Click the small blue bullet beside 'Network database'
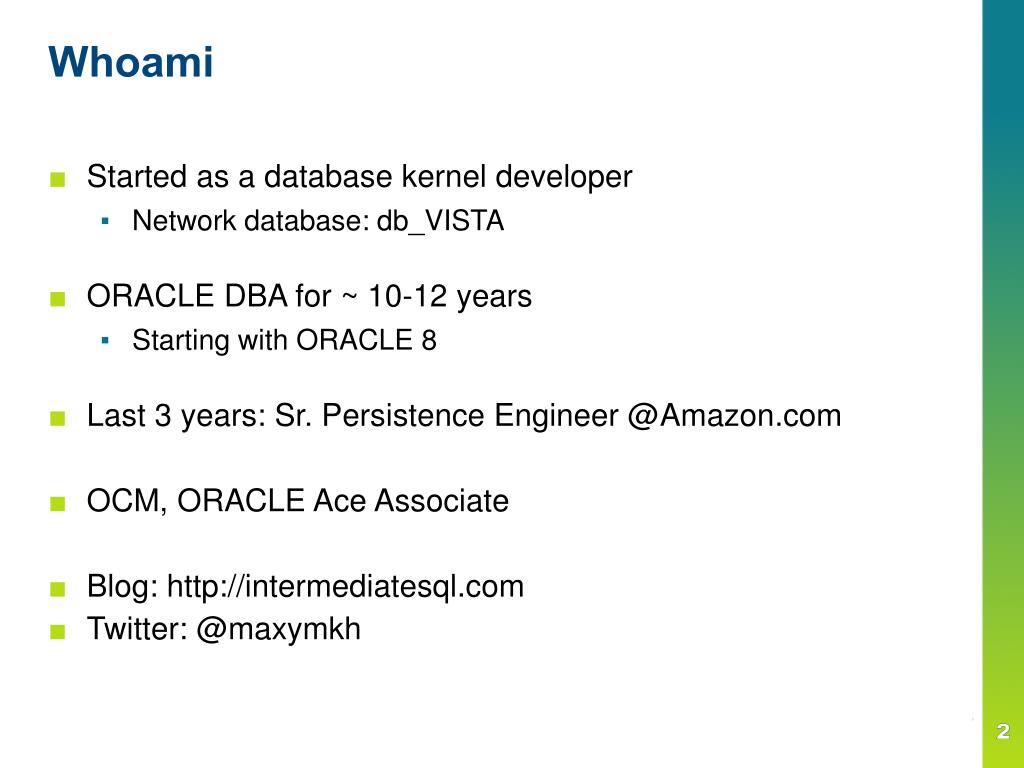This screenshot has width=1024, height=768. (105, 221)
